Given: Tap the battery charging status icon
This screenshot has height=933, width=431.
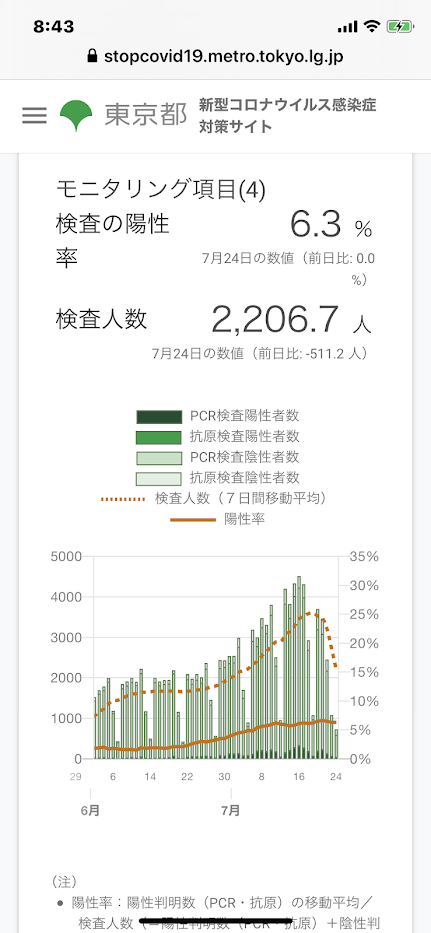Looking at the screenshot, I should point(397,26).
